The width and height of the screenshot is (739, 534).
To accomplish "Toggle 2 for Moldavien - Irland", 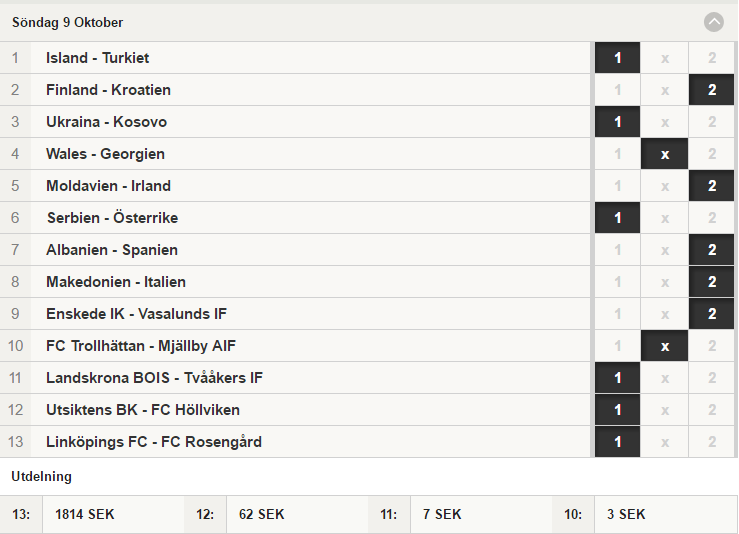I will (712, 186).
